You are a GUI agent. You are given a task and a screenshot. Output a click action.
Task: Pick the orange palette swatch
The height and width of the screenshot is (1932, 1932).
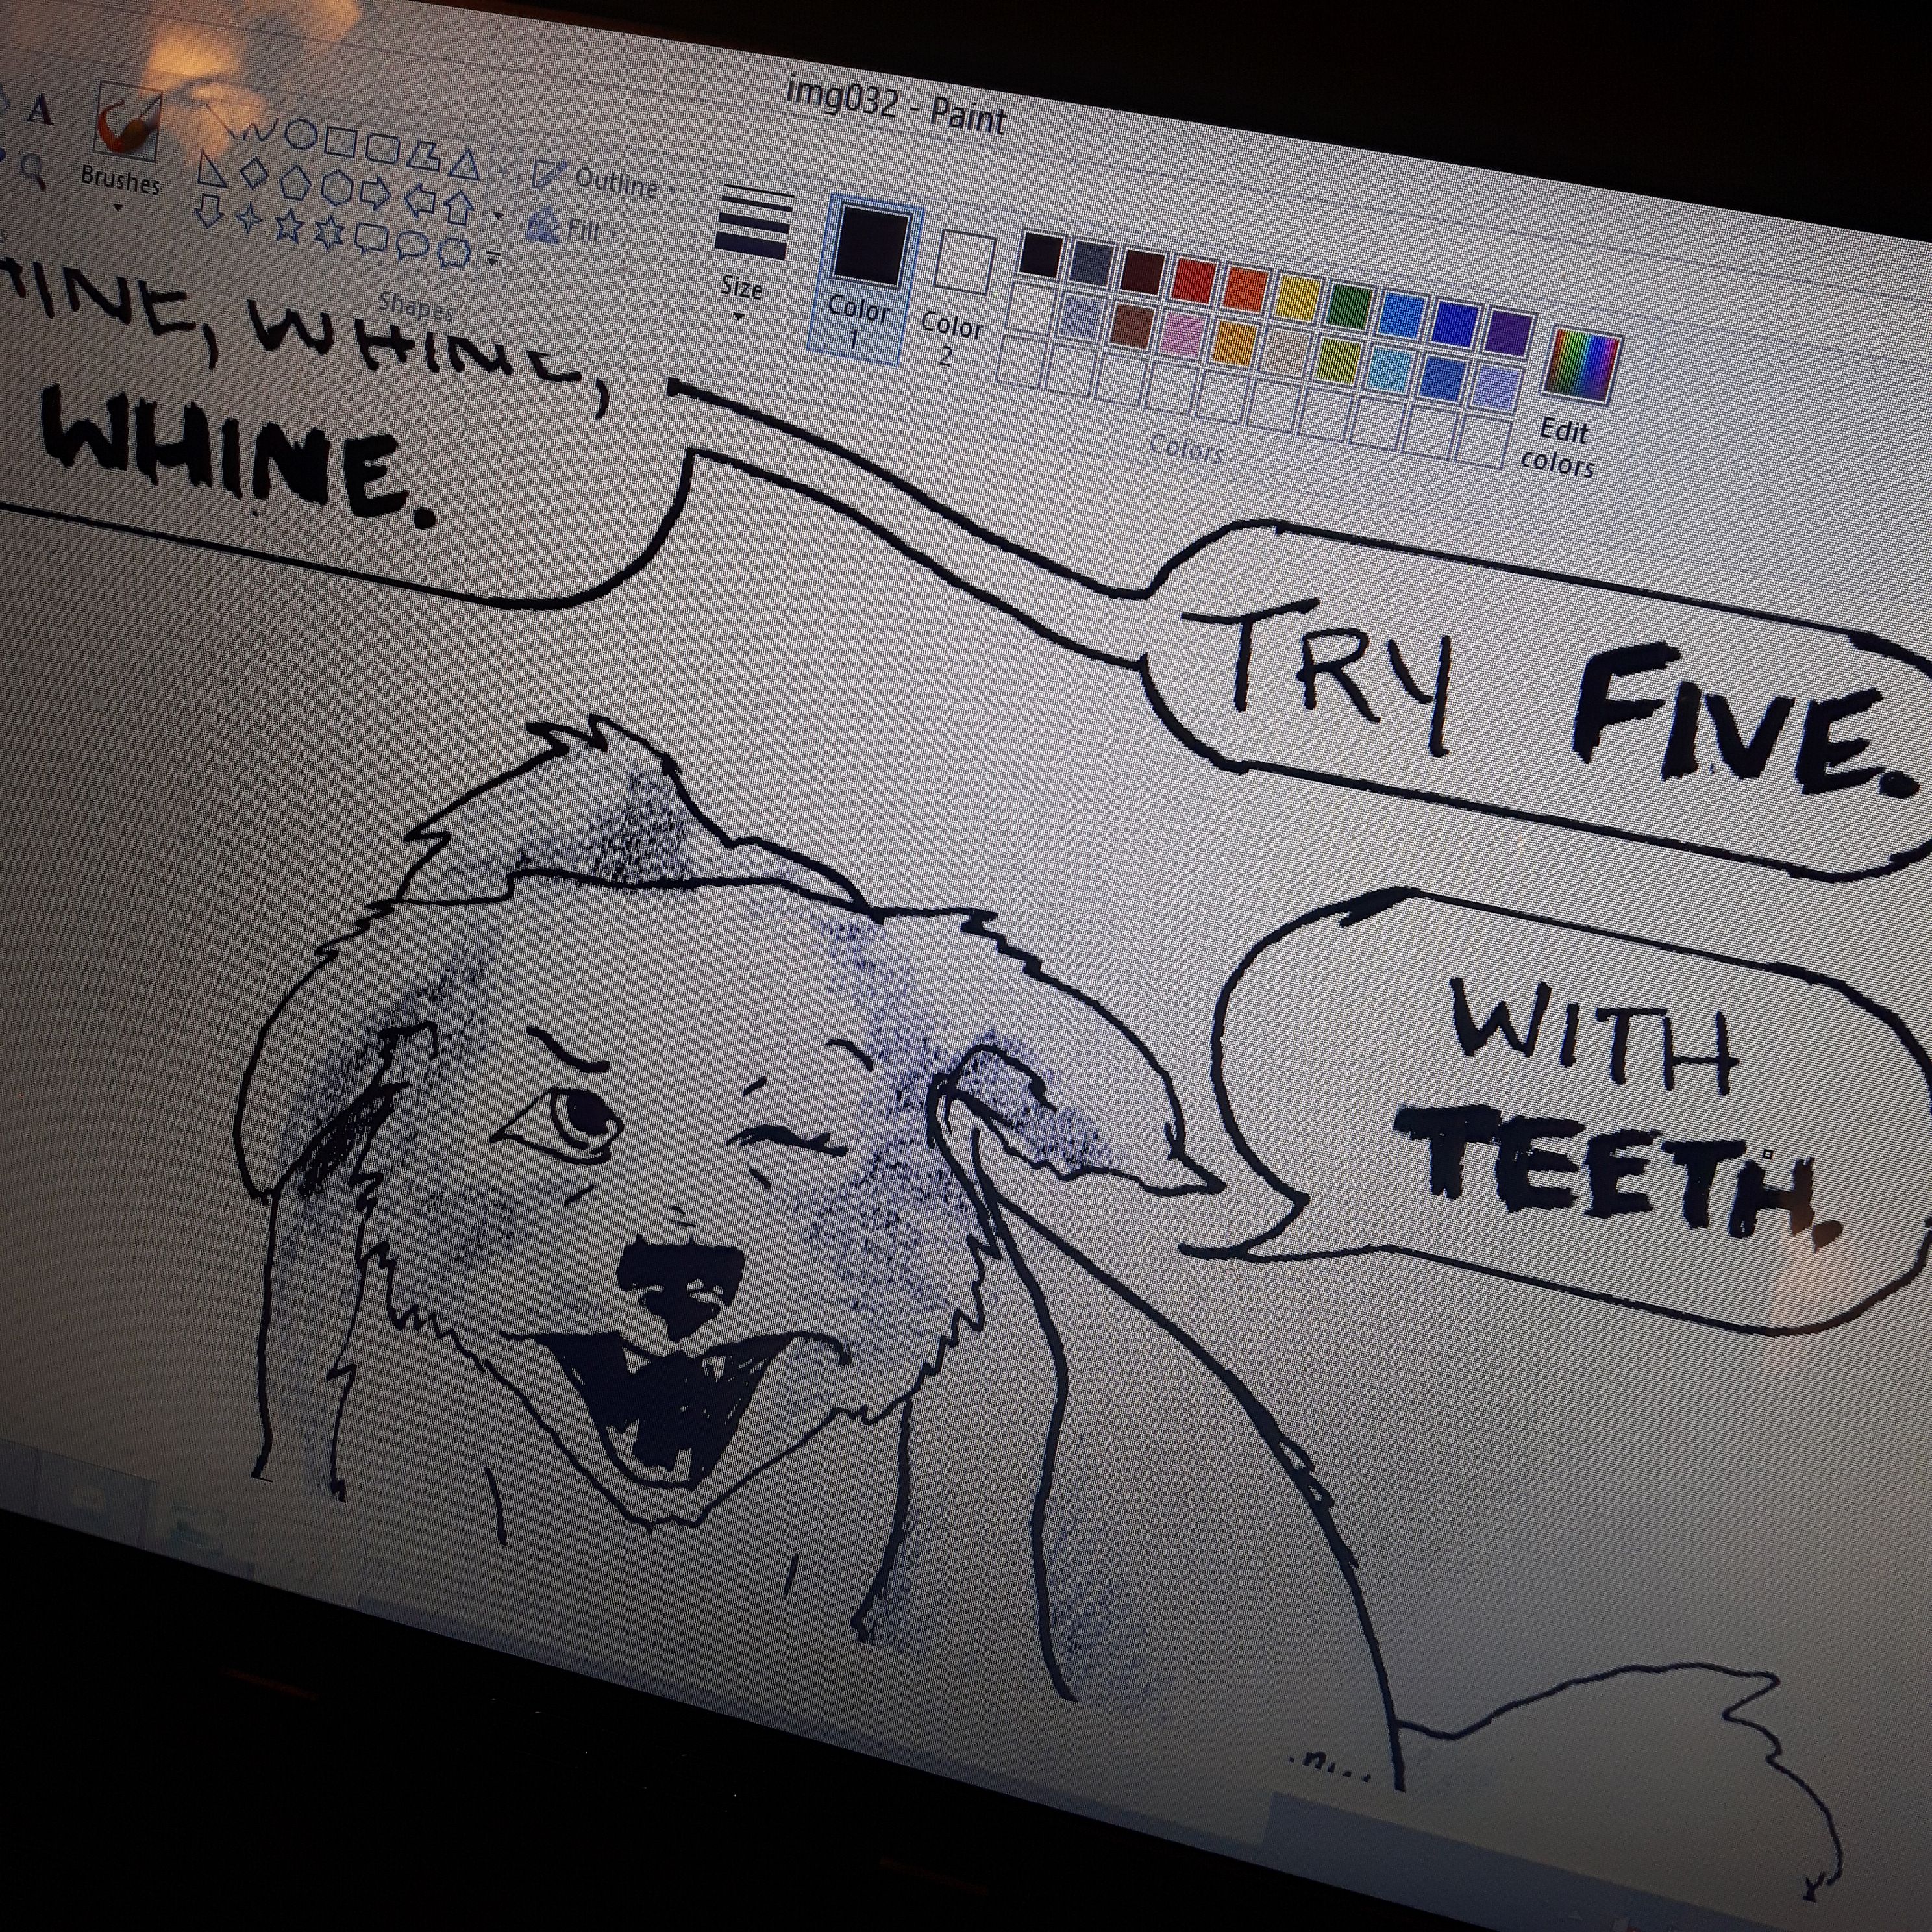coord(1246,289)
